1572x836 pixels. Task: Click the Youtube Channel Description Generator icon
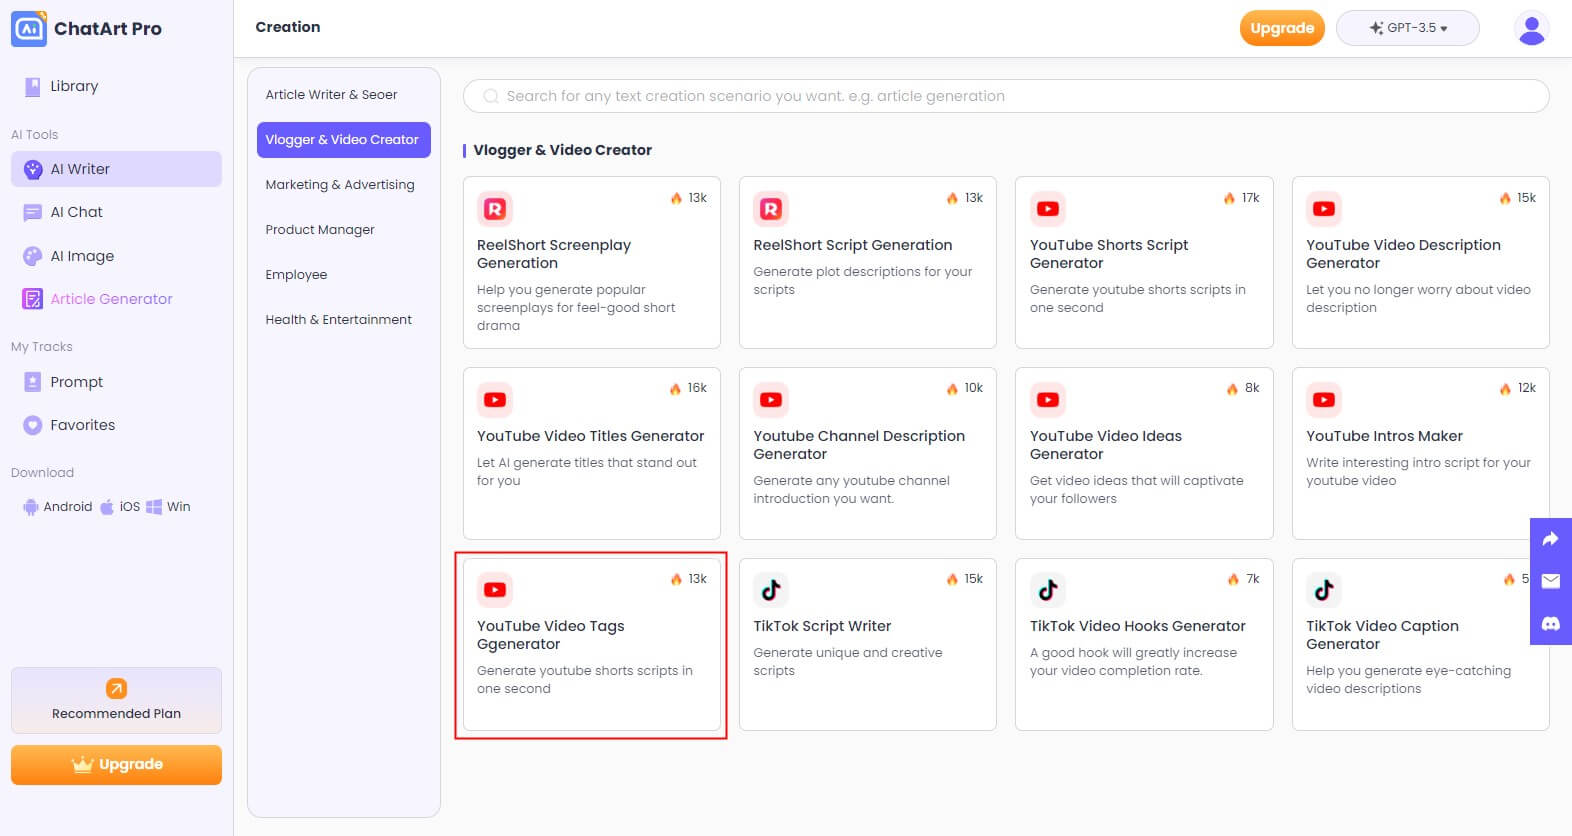pyautogui.click(x=771, y=400)
